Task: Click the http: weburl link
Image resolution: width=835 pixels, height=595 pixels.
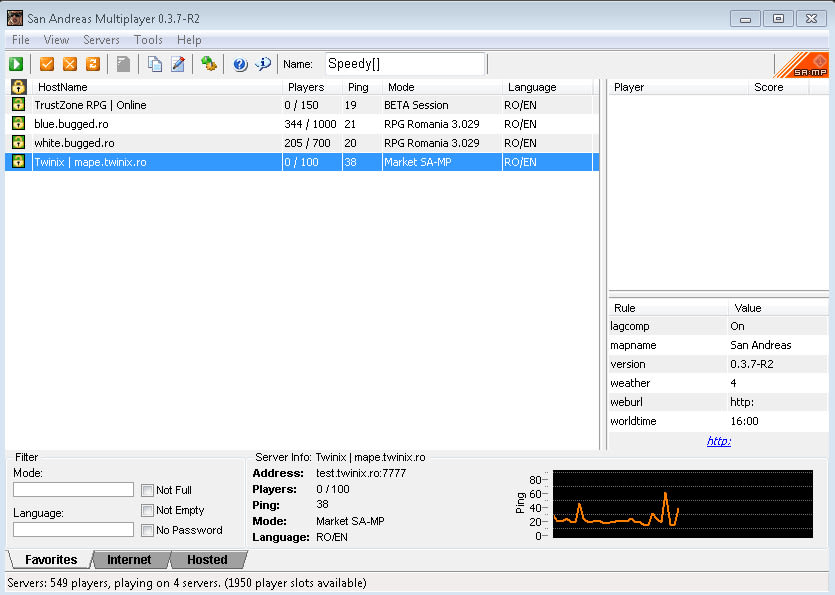Action: [718, 441]
